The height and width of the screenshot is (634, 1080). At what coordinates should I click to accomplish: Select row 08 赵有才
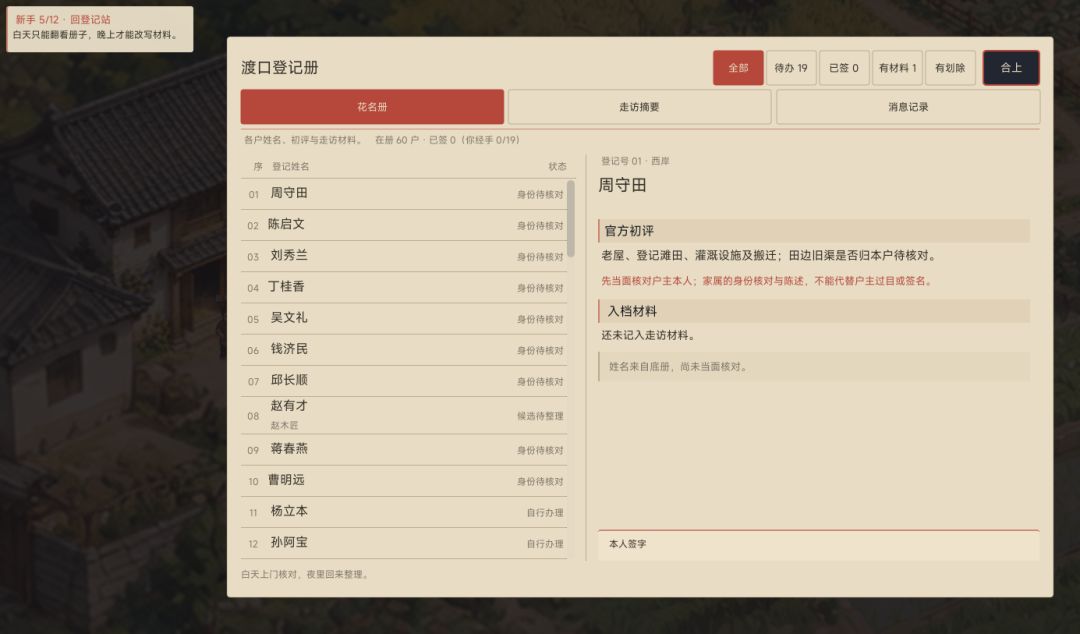[404, 416]
